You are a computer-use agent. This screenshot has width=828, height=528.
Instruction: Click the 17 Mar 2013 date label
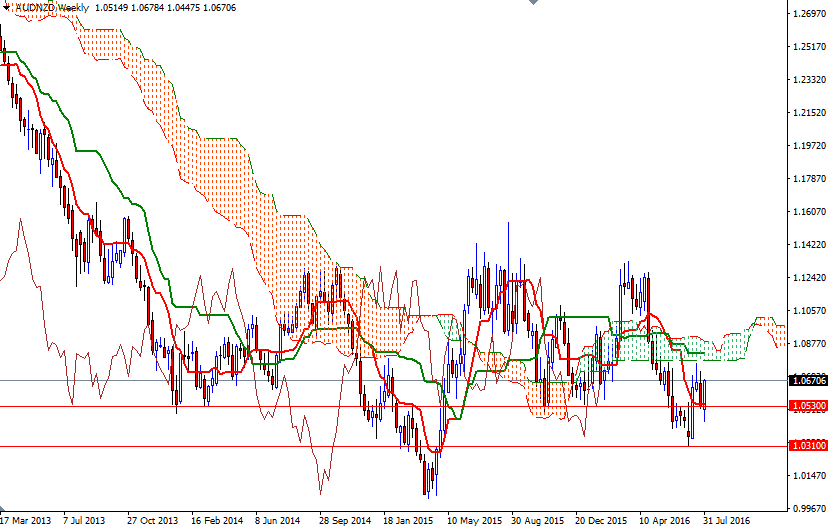26,521
